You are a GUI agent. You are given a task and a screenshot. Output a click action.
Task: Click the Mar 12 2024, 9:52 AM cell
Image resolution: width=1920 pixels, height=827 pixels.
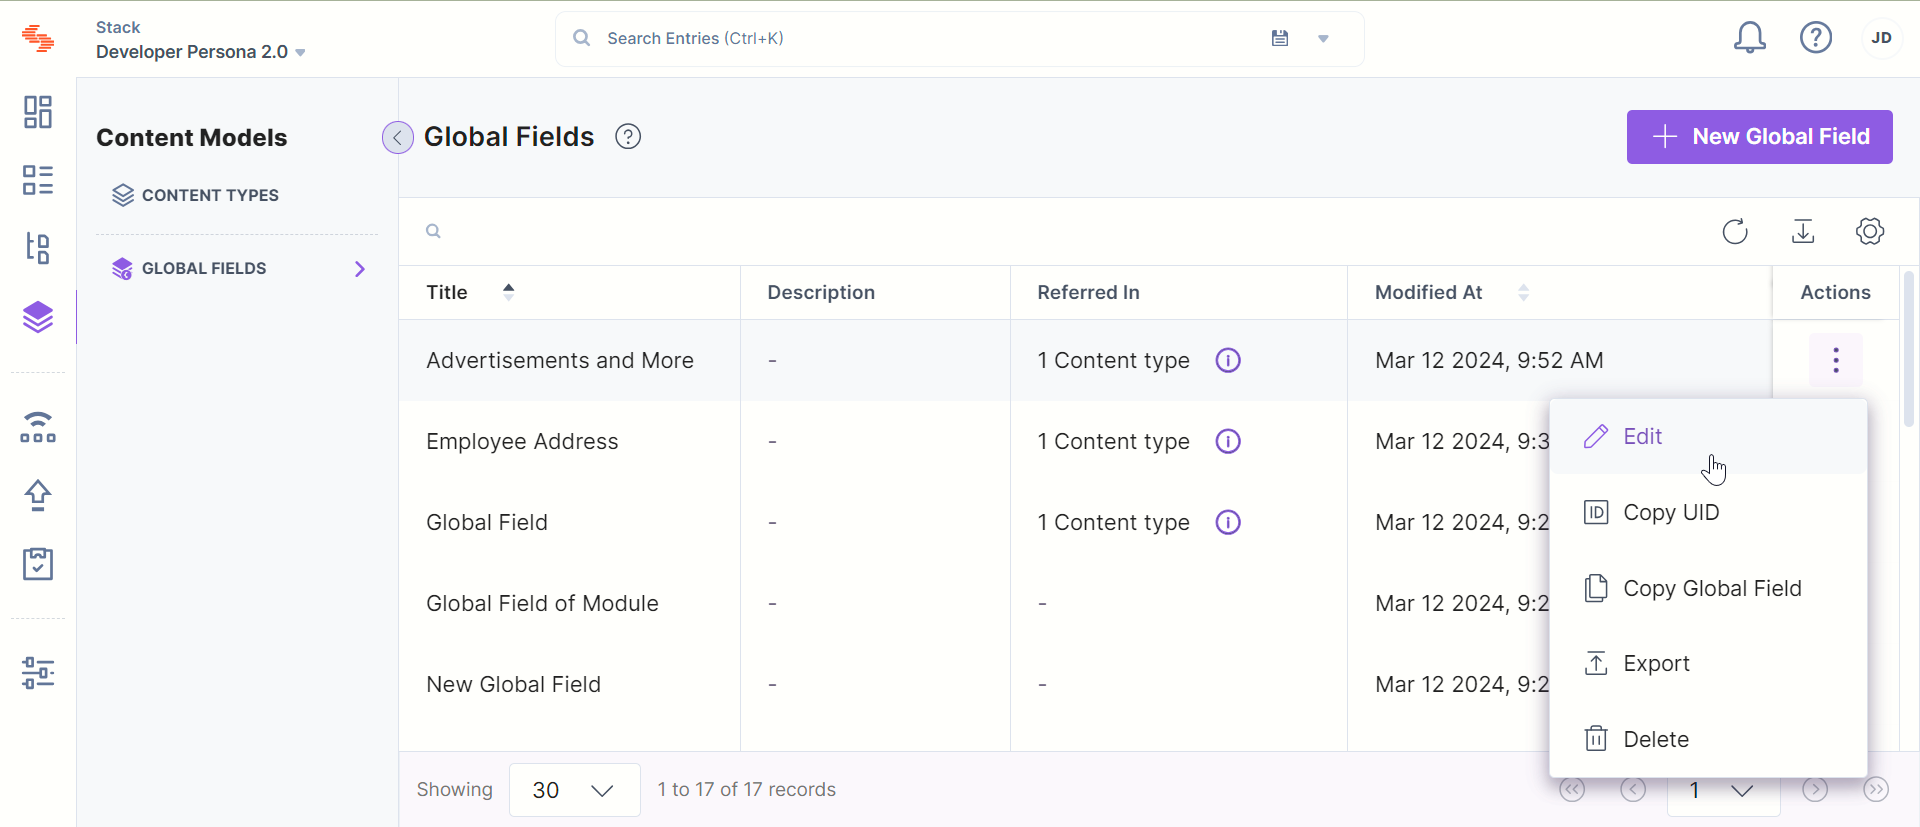(1489, 360)
